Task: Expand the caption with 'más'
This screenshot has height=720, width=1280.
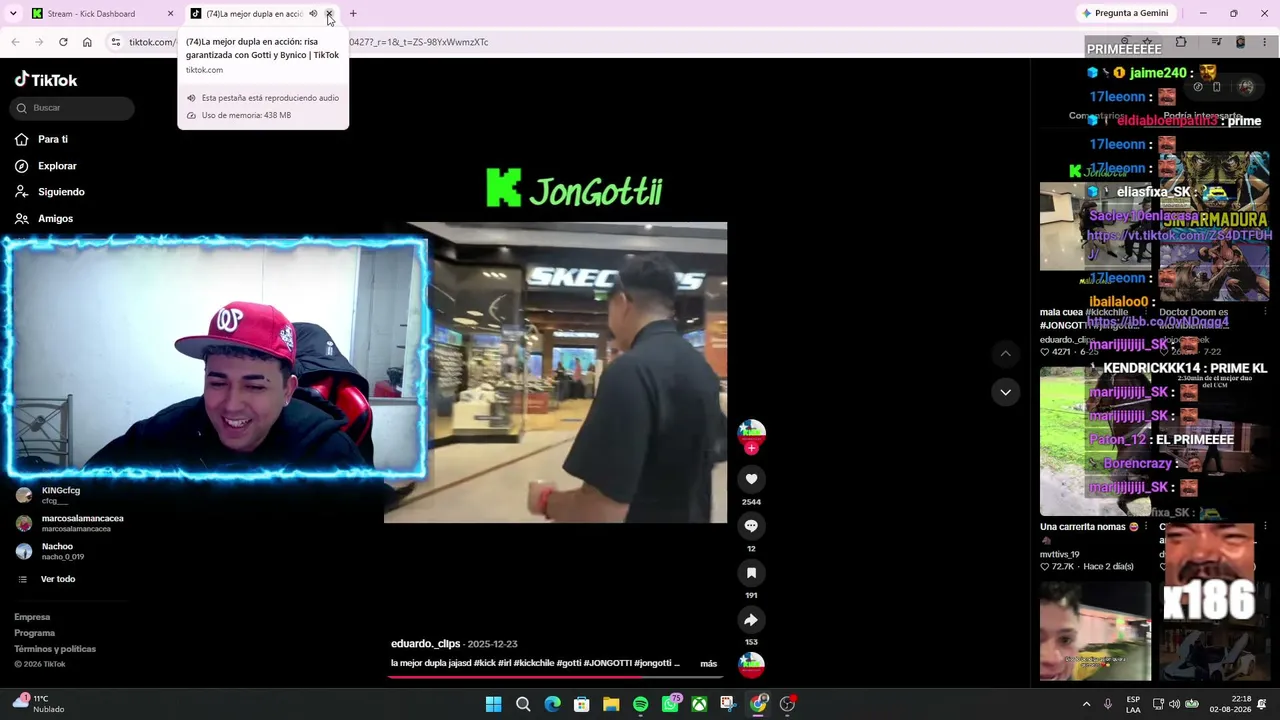Action: click(x=708, y=664)
